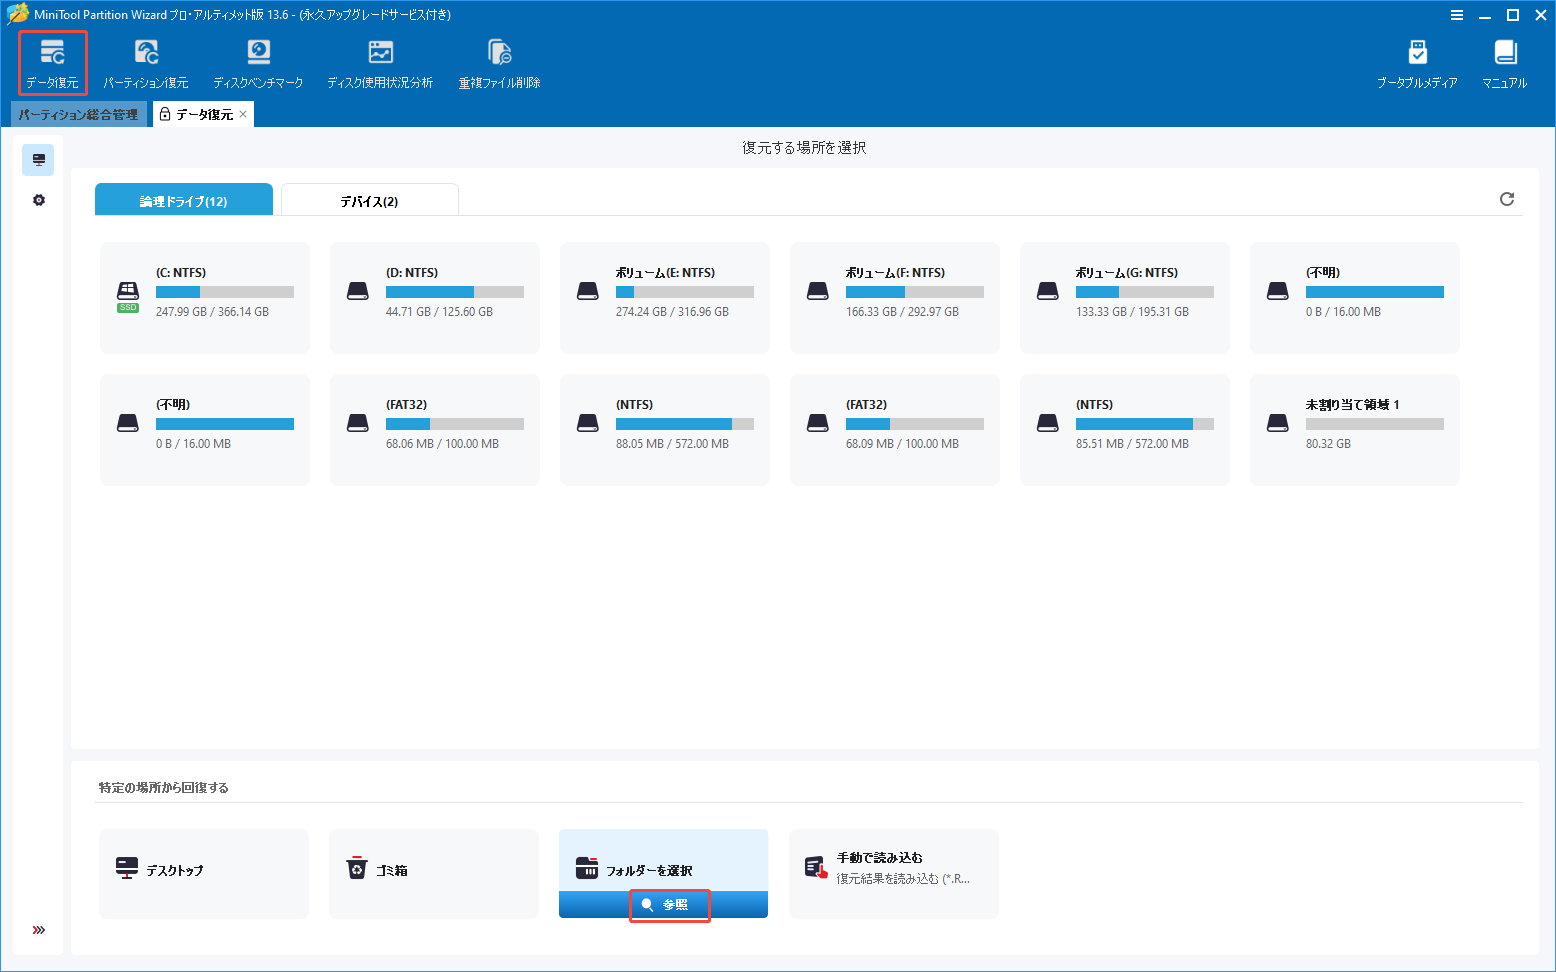Expand the sidebar with the double-arrow chevron
Viewport: 1556px width, 972px height.
tap(38, 929)
